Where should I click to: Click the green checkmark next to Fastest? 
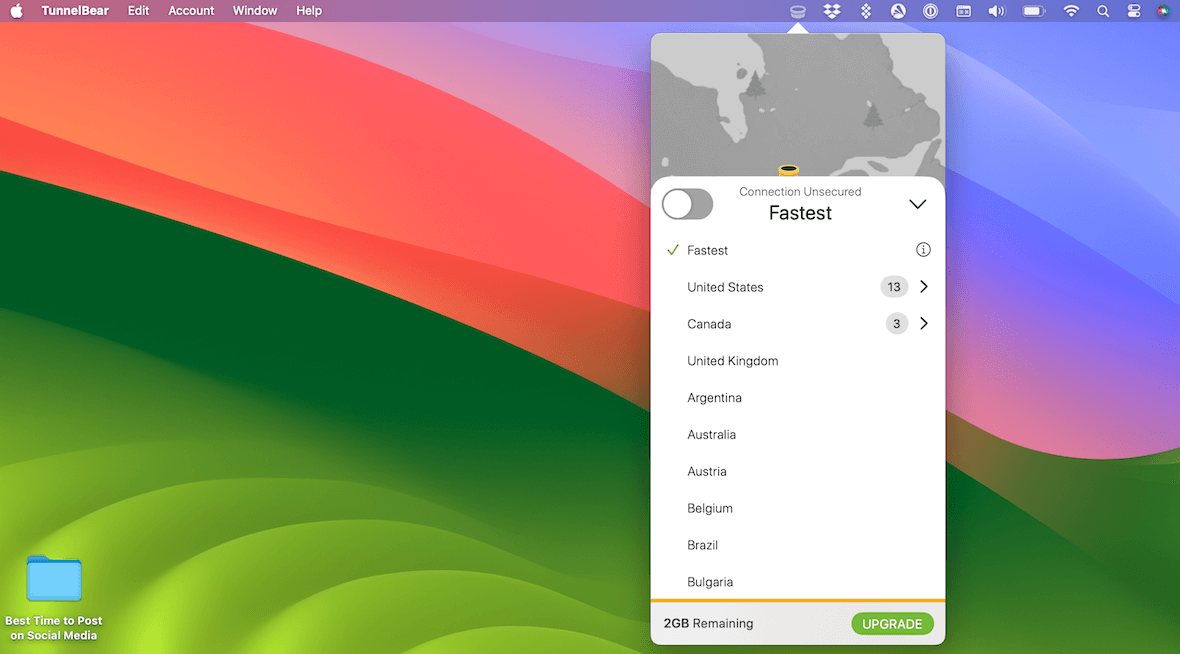click(x=673, y=250)
